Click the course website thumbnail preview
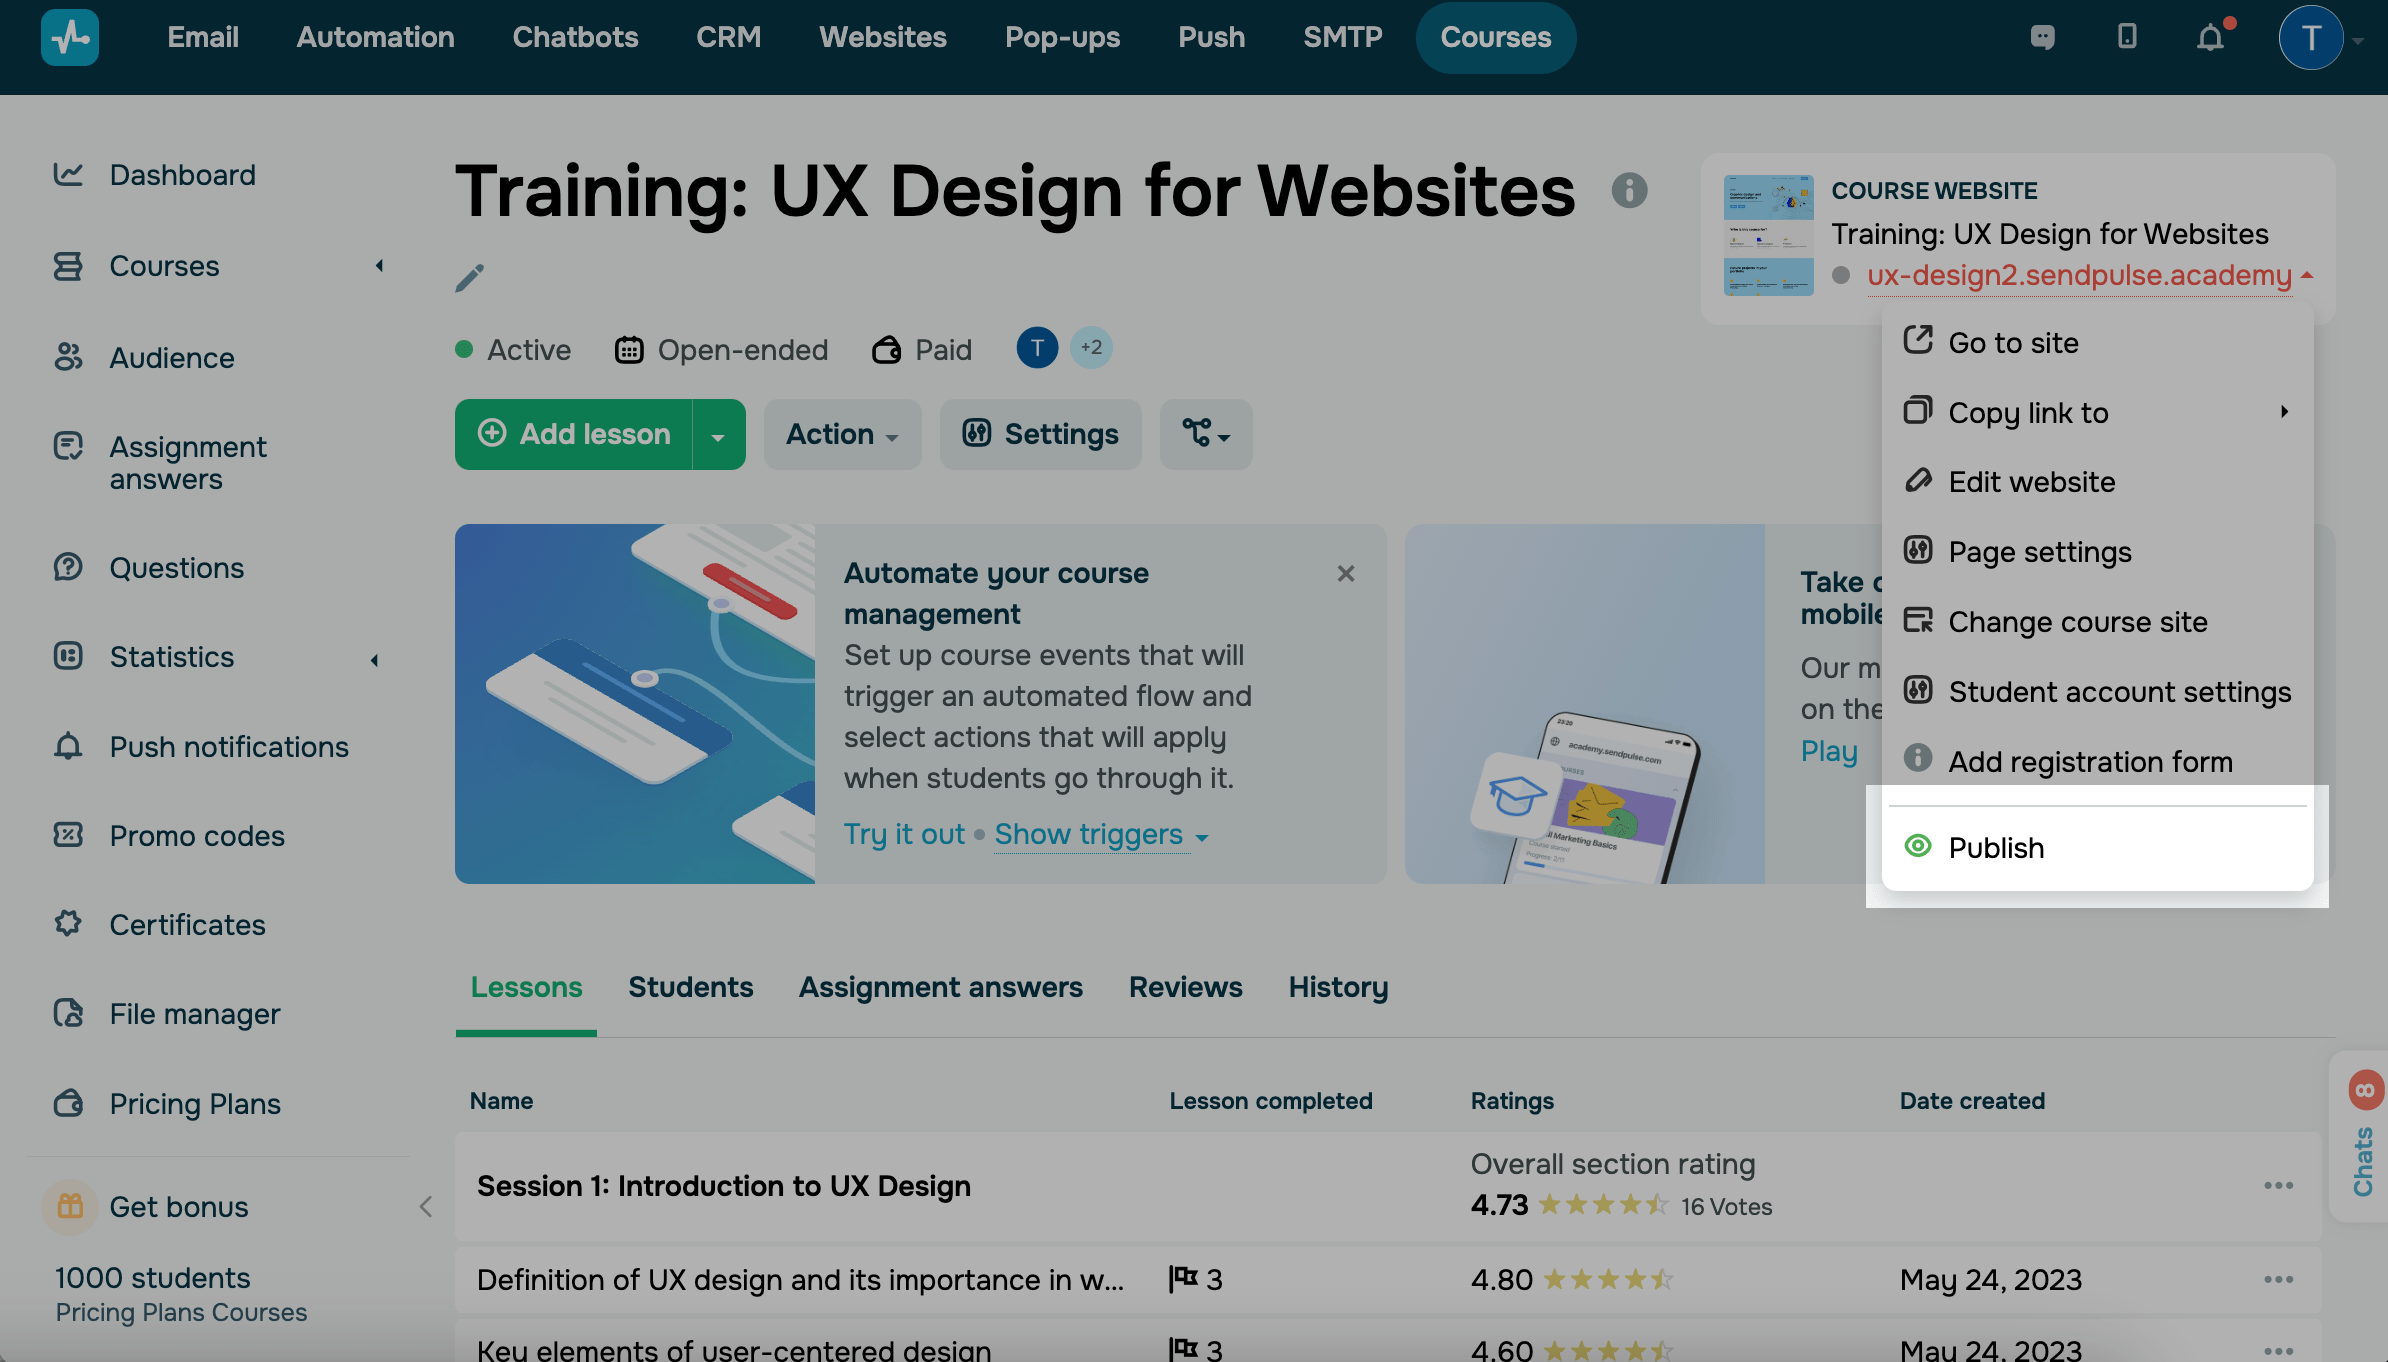 [x=1768, y=235]
